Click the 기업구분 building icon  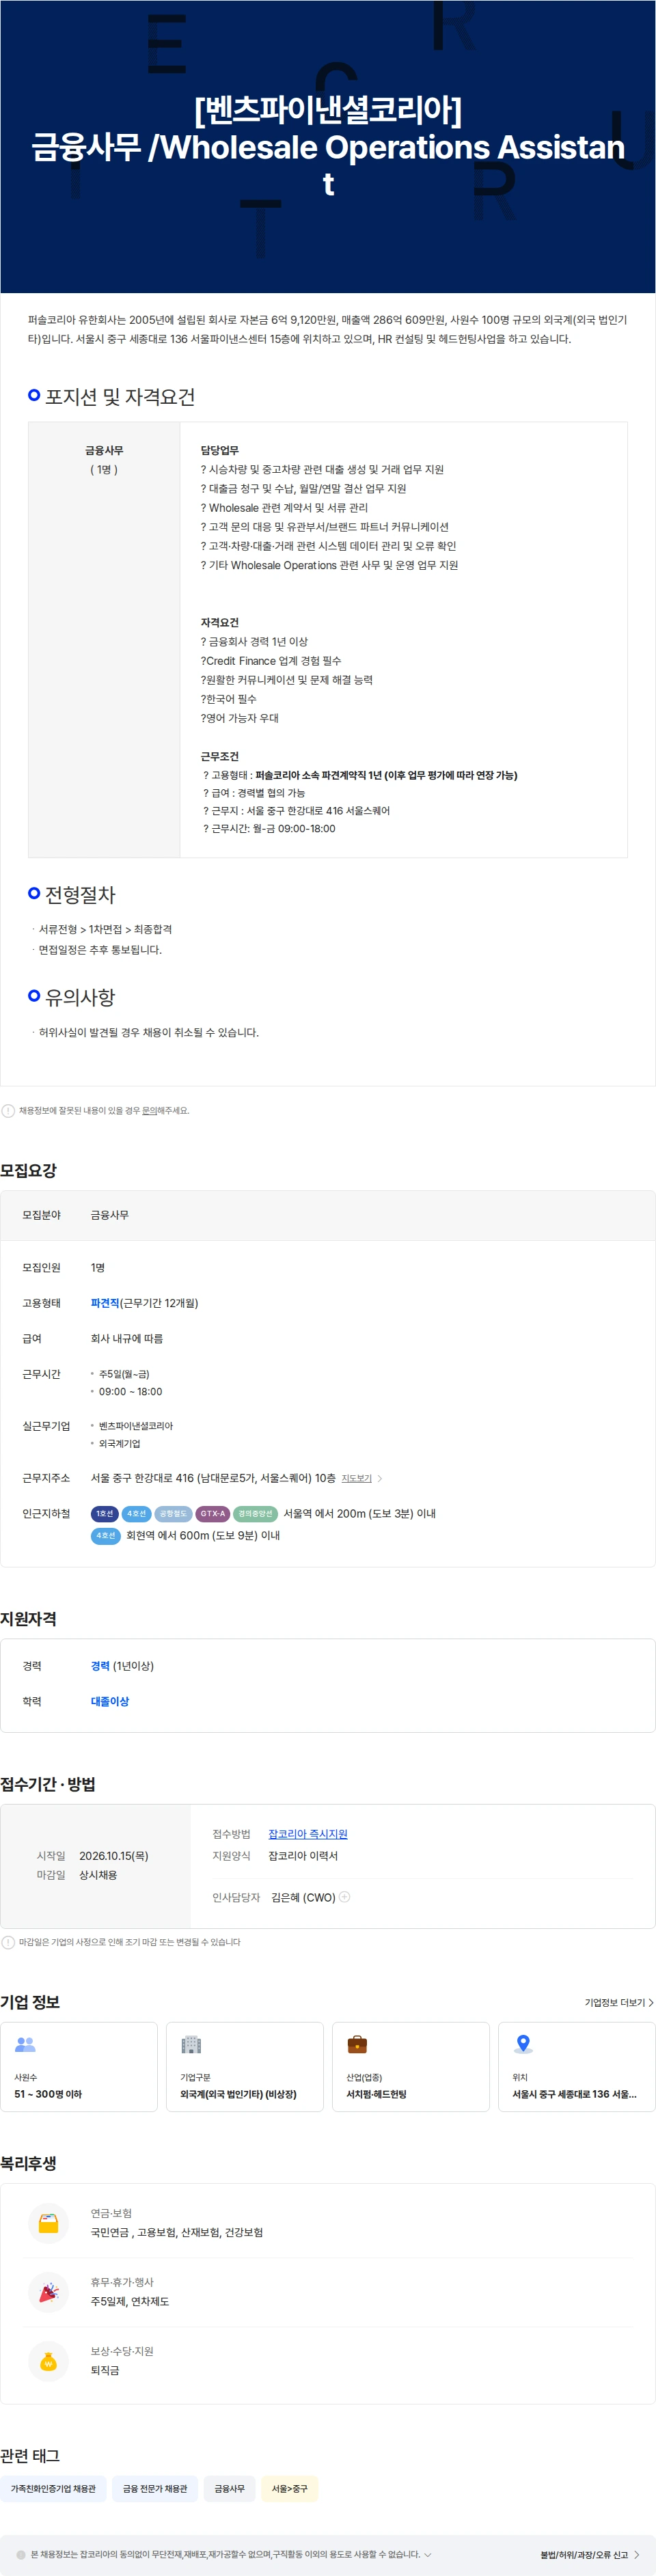tap(191, 2044)
